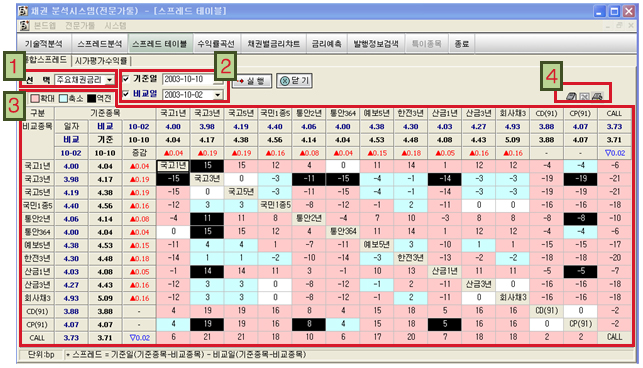Switch to the 수익률곡선 tab

216,44
